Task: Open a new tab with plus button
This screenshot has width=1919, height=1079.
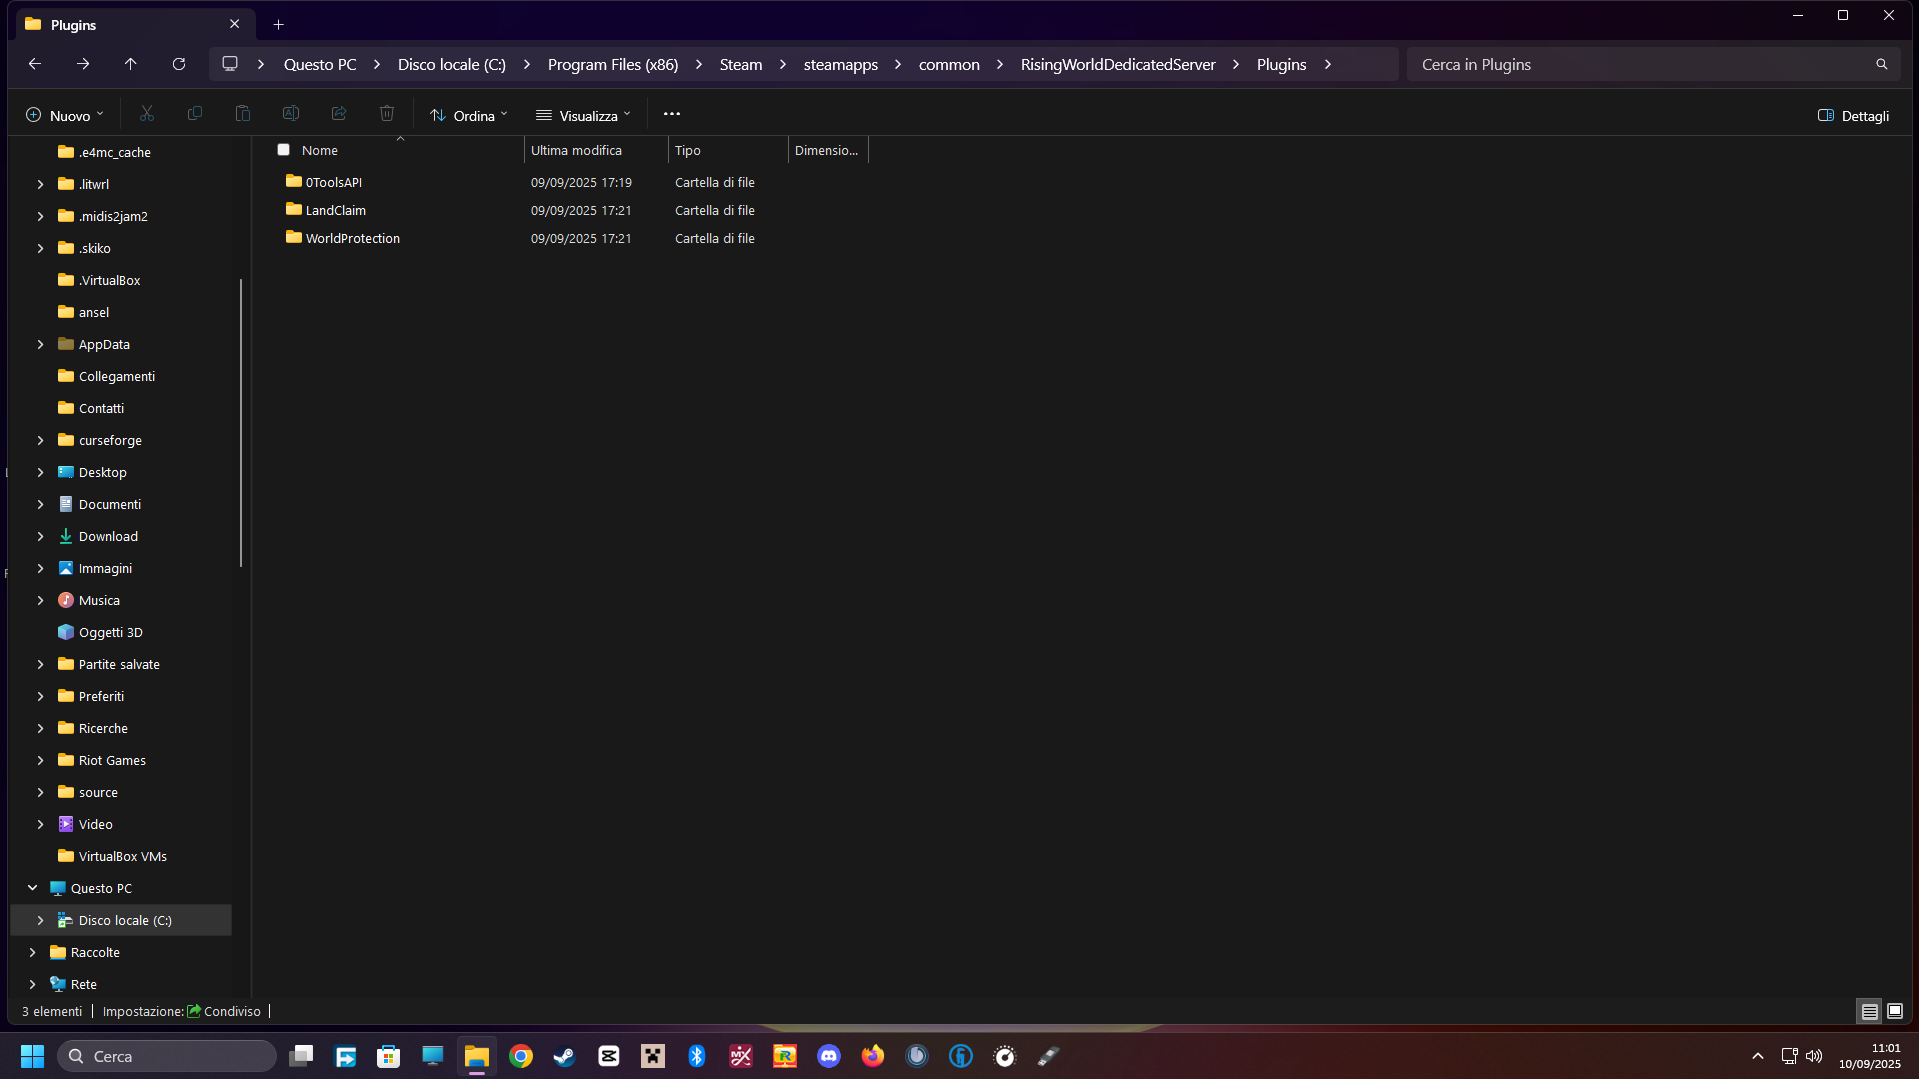Action: click(279, 24)
